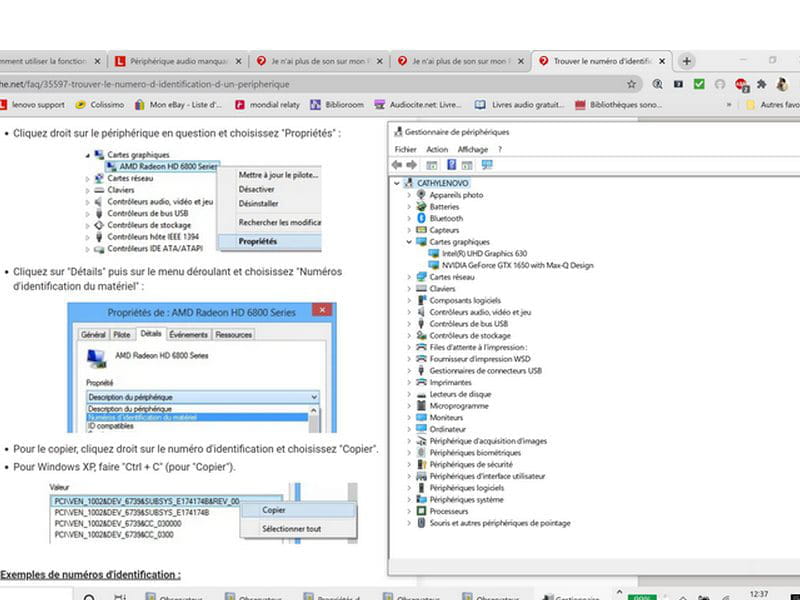Expand the Imprimantes node
Viewport: 800px width, 600px height.
pyautogui.click(x=409, y=383)
